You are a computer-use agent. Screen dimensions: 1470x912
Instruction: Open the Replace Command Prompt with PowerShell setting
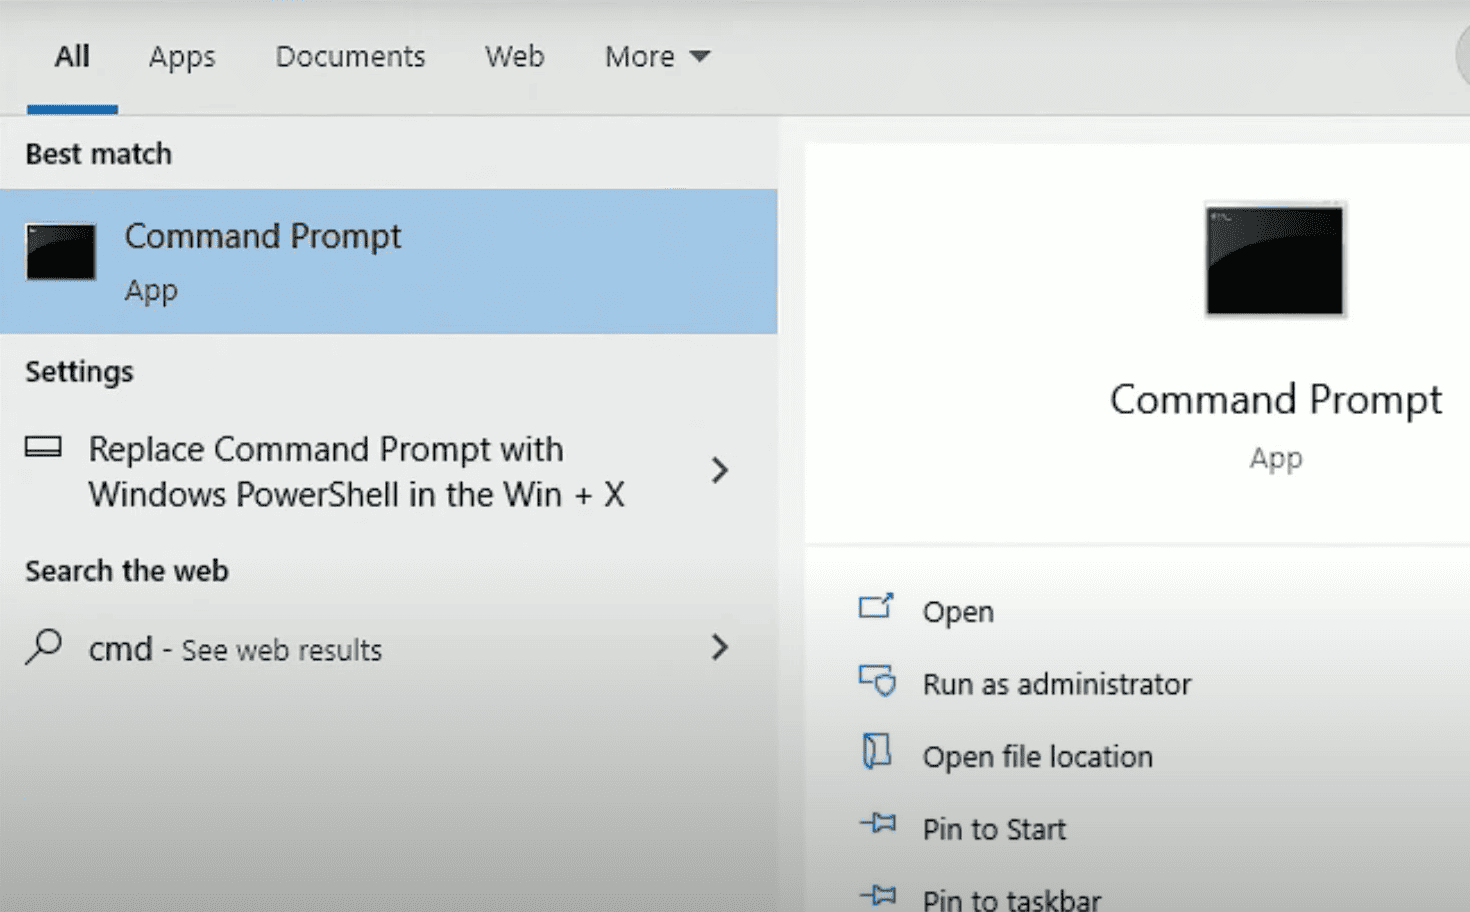pos(355,471)
